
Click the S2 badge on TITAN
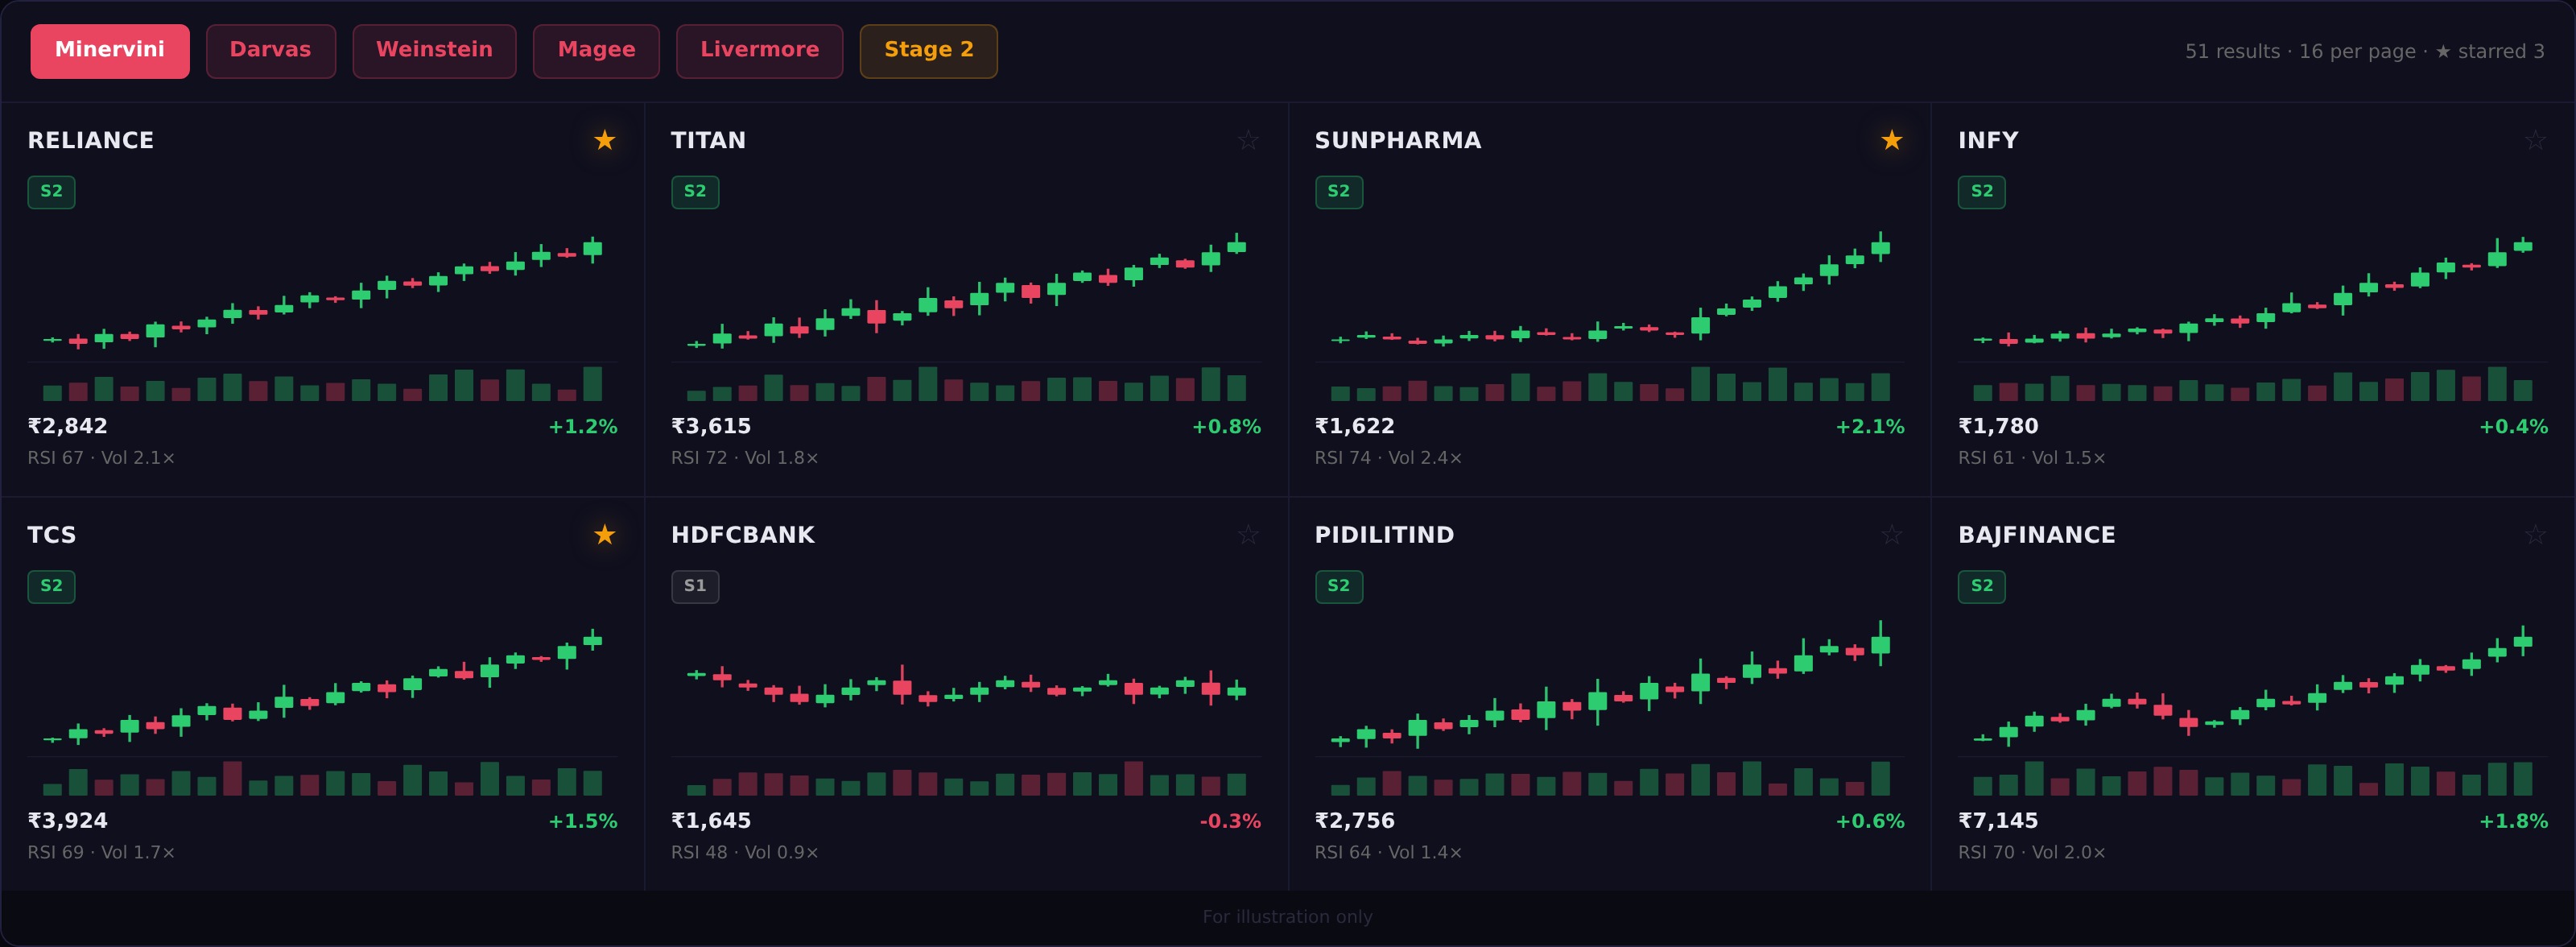pos(695,192)
